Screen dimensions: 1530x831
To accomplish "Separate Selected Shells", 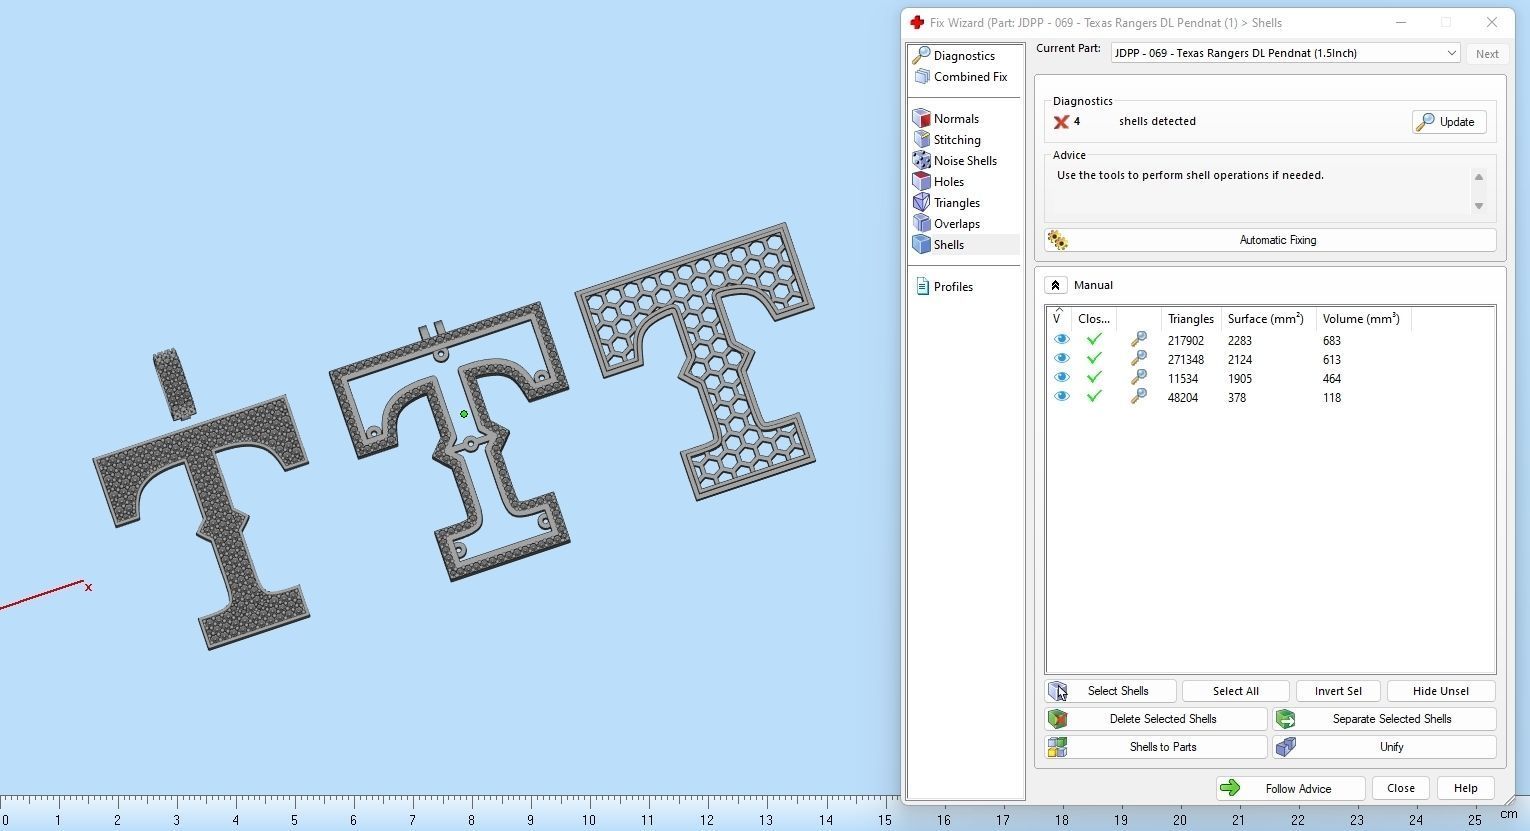I will [1384, 719].
